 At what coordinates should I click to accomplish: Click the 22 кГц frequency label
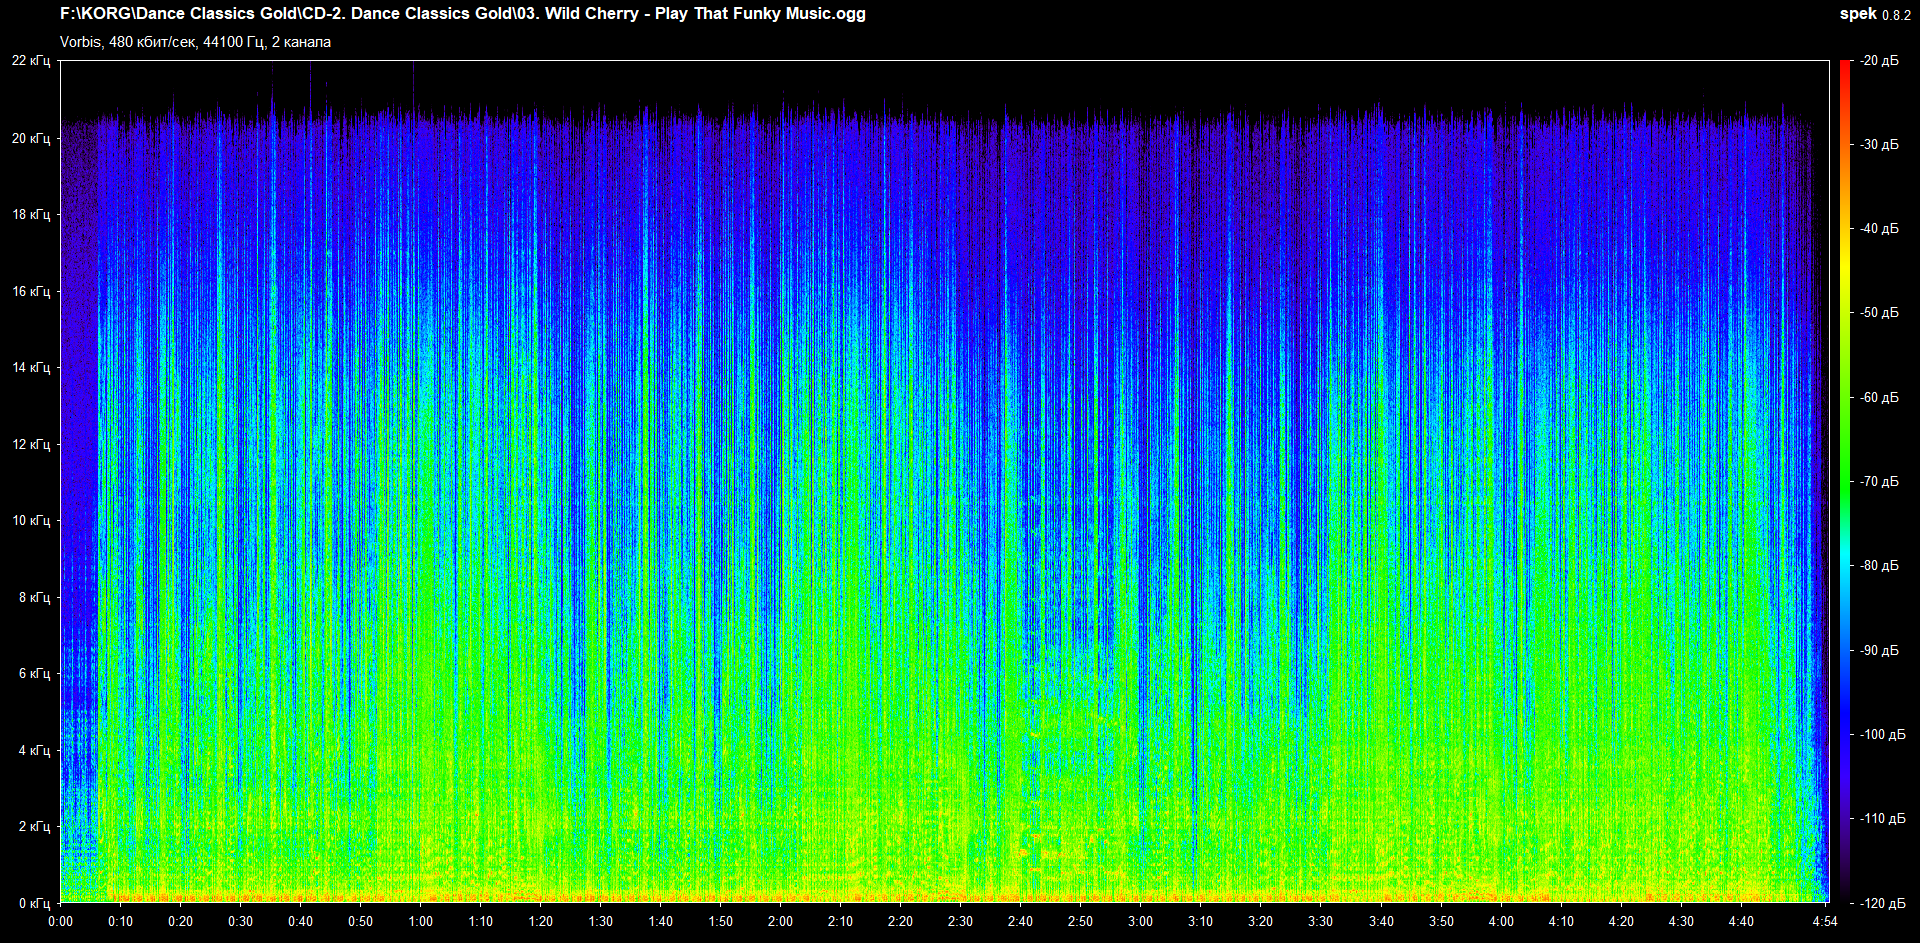pyautogui.click(x=31, y=61)
